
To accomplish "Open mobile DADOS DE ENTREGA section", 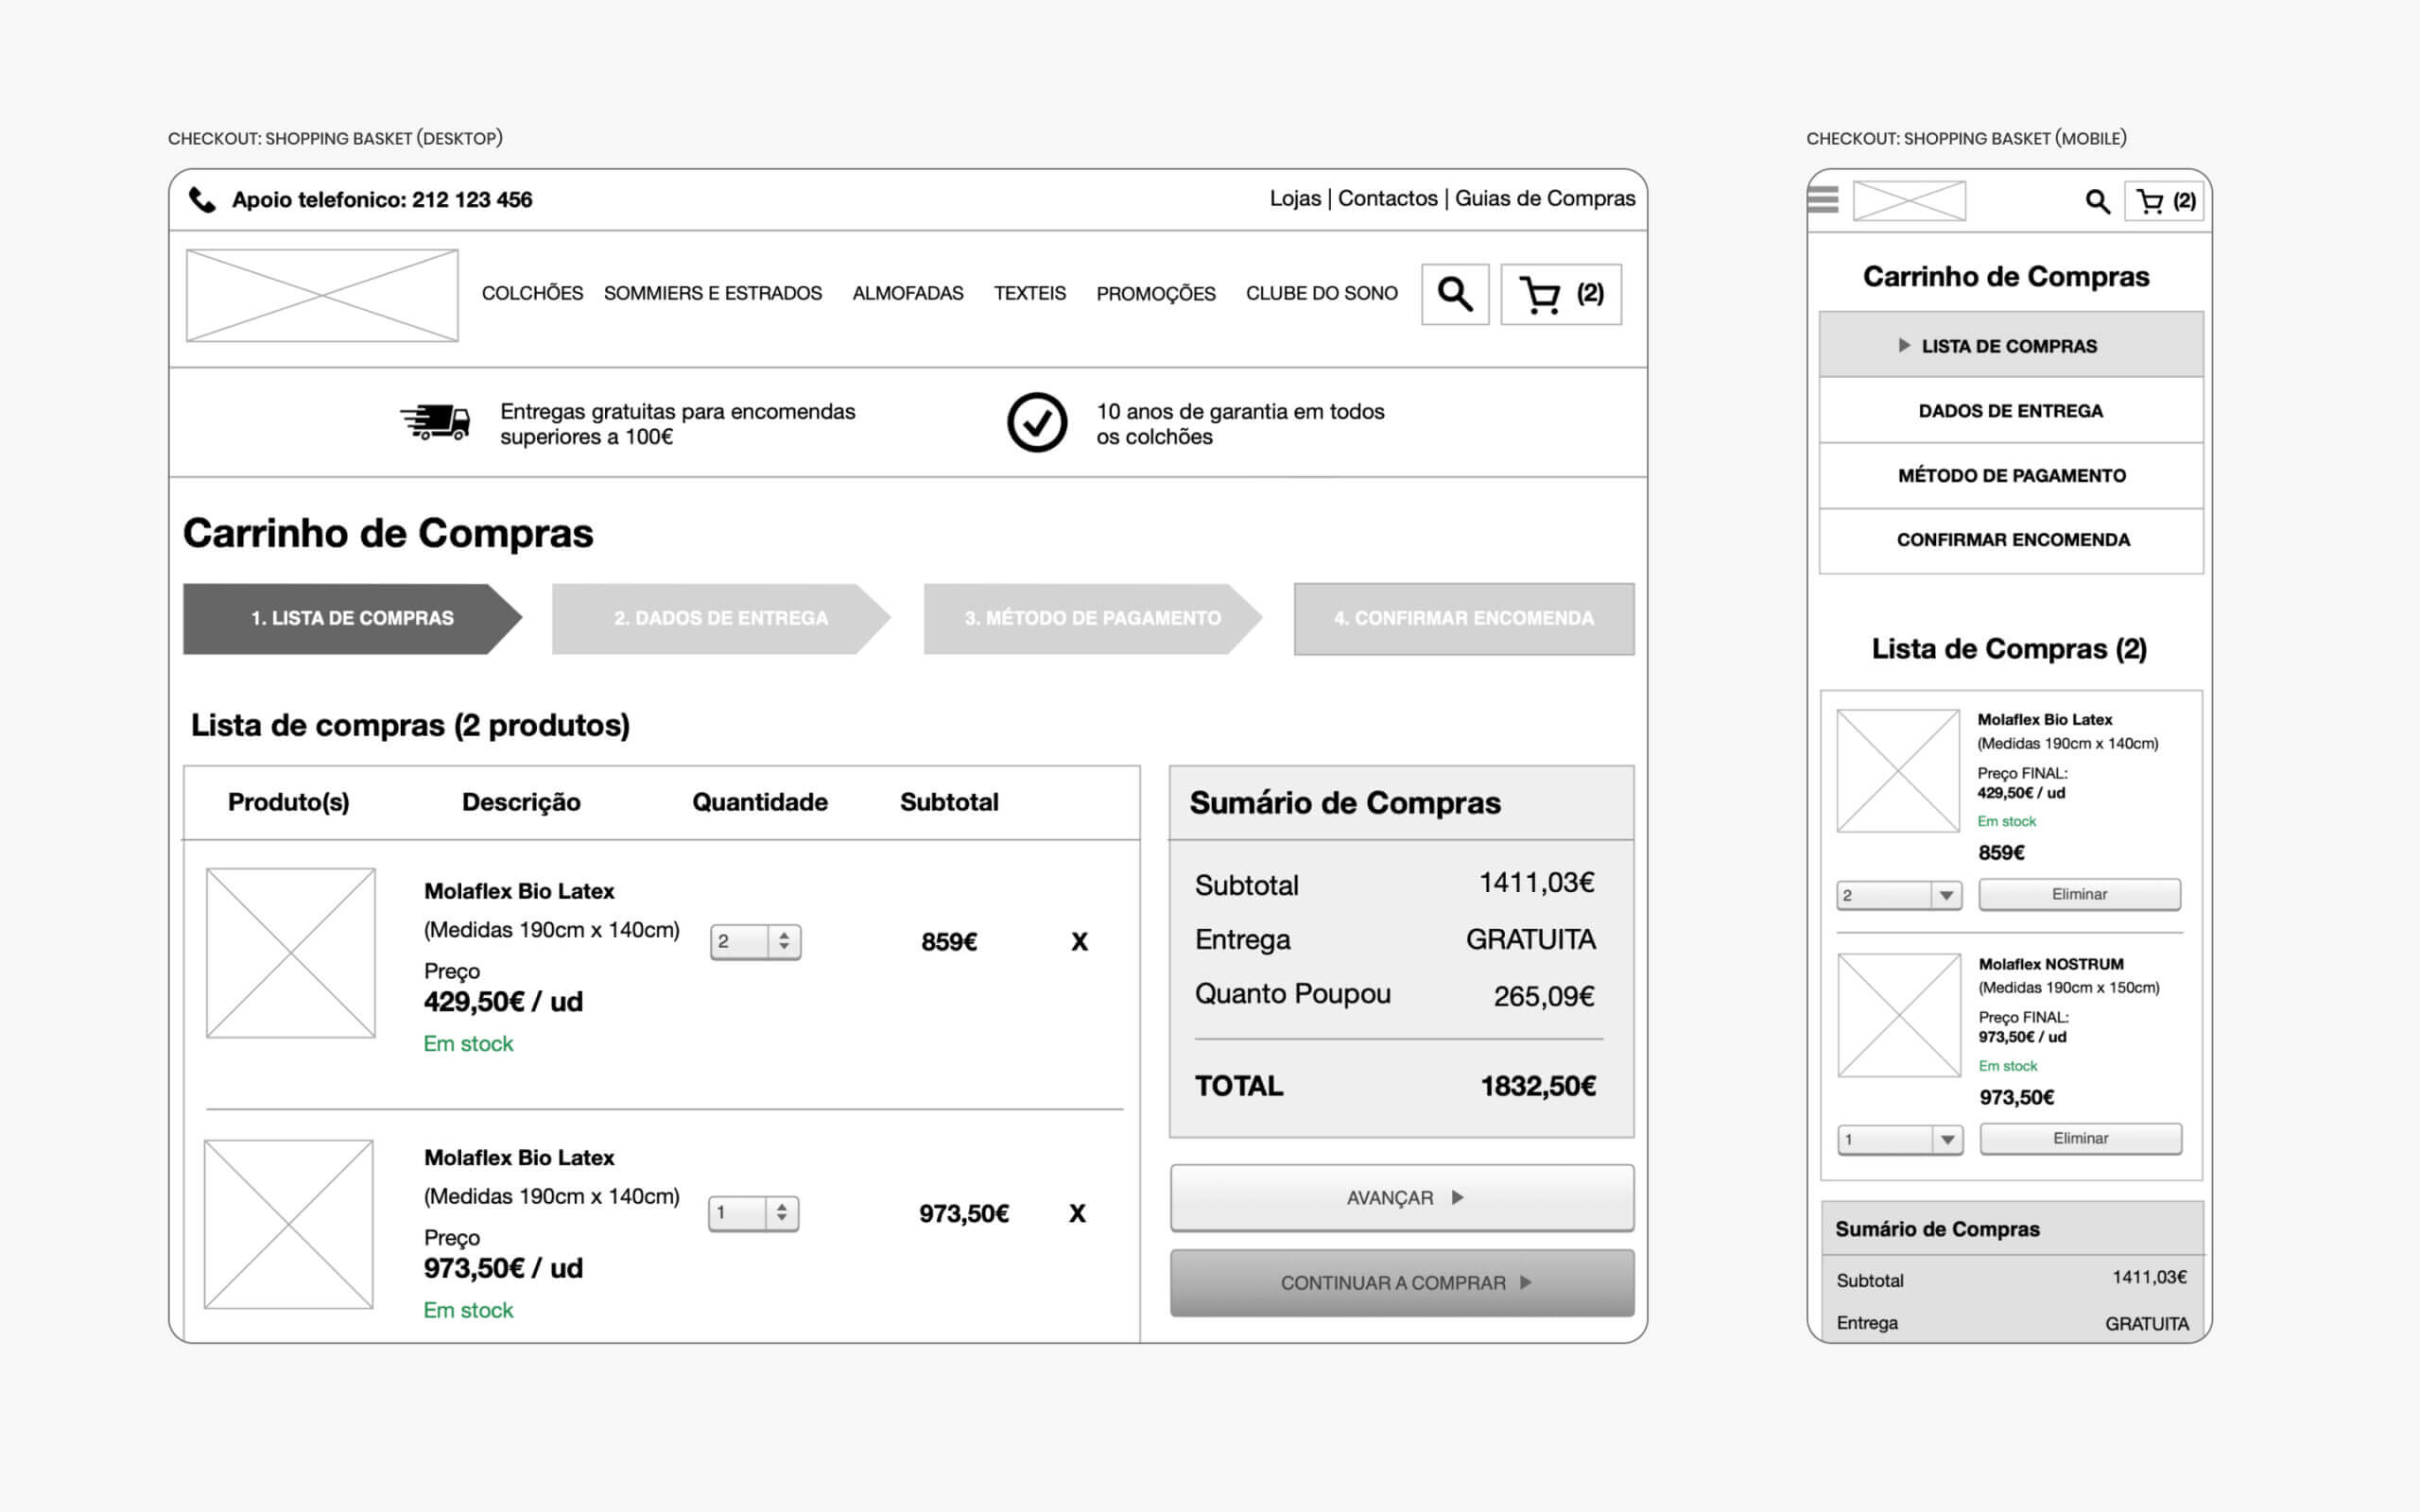I will (2011, 410).
